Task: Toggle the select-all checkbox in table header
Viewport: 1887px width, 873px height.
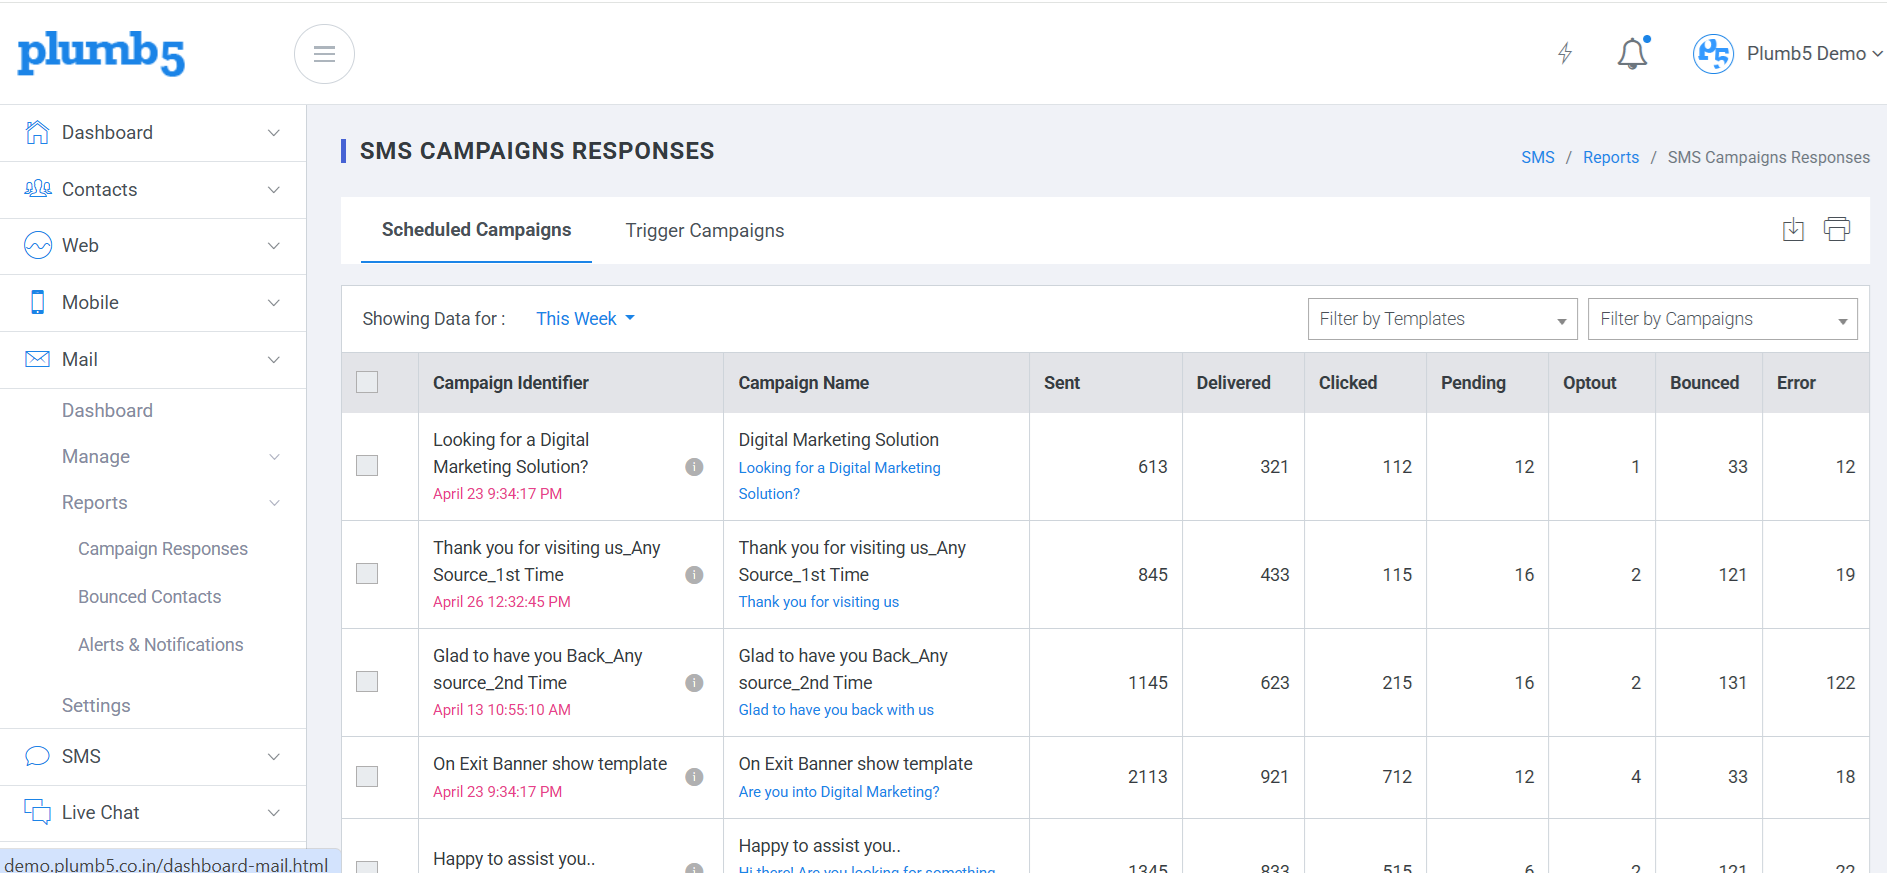Action: 367,382
